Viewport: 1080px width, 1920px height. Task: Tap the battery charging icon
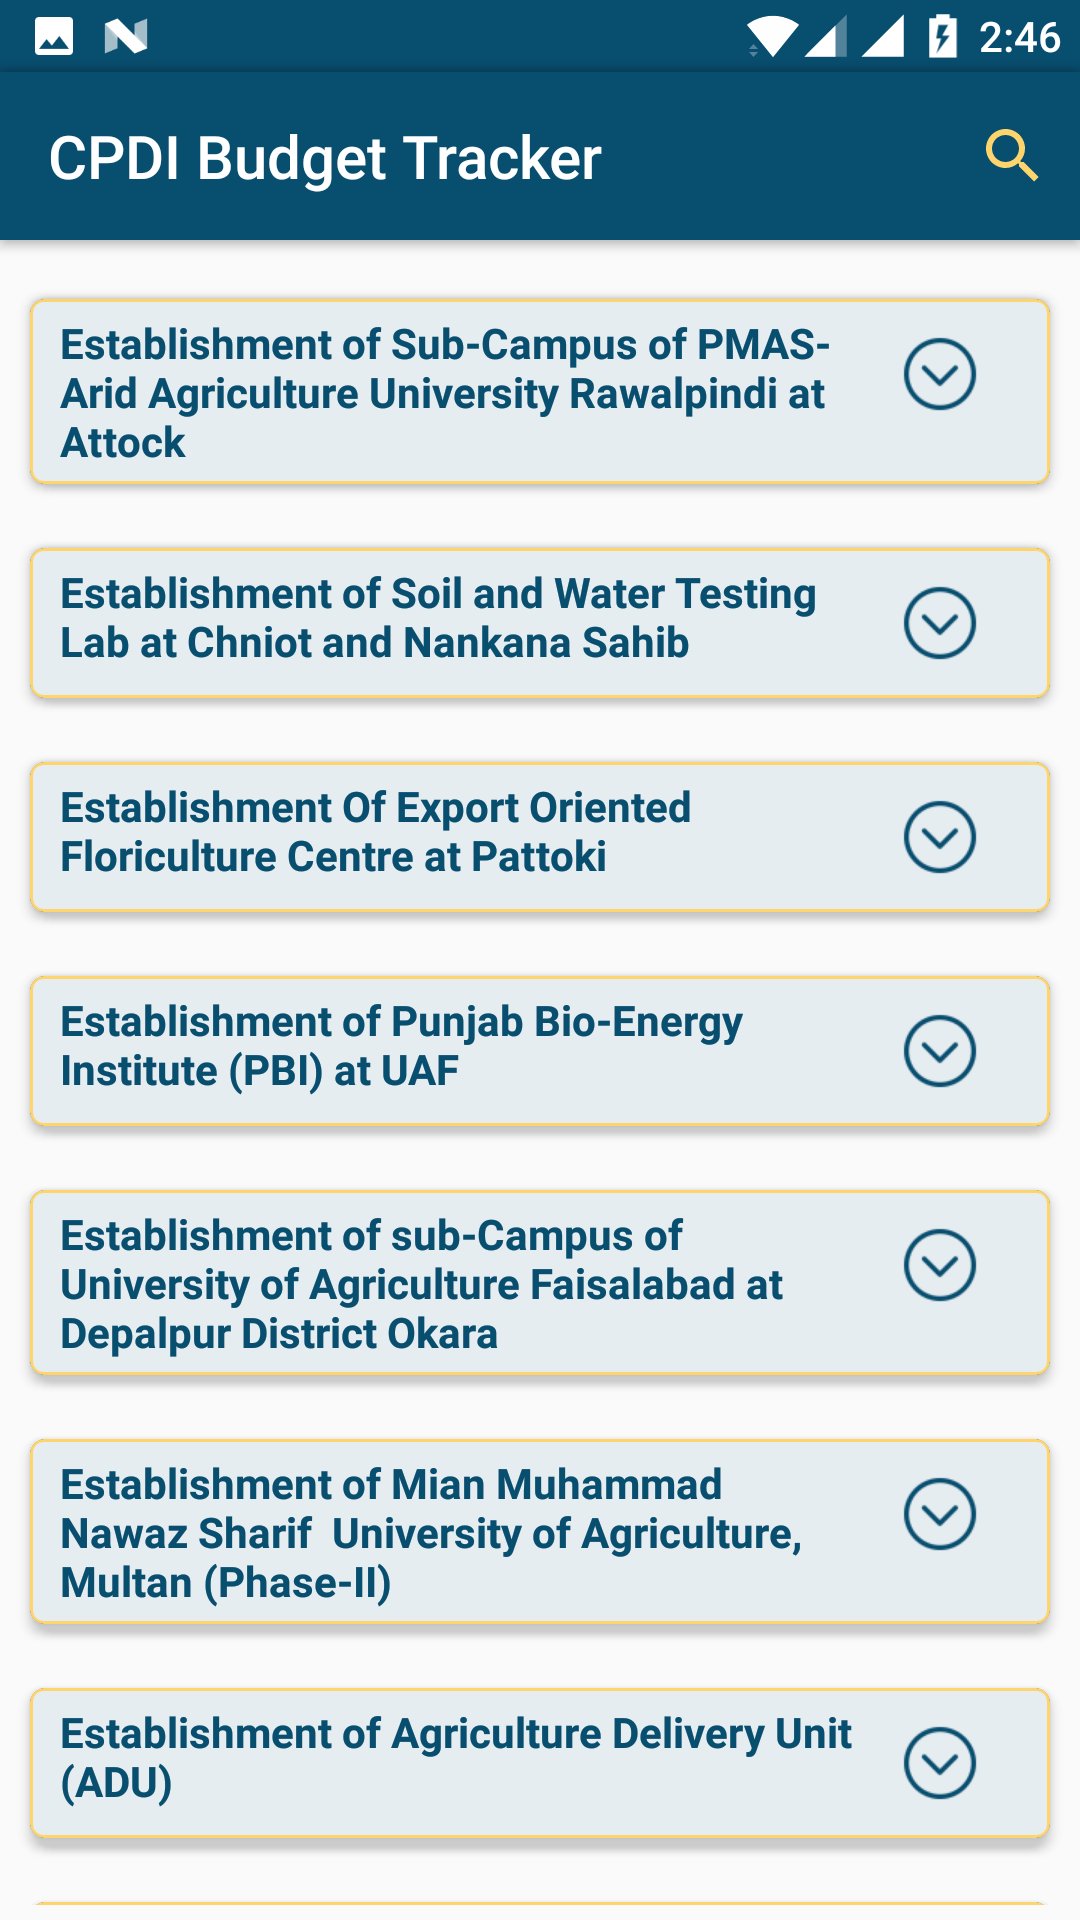click(x=942, y=37)
